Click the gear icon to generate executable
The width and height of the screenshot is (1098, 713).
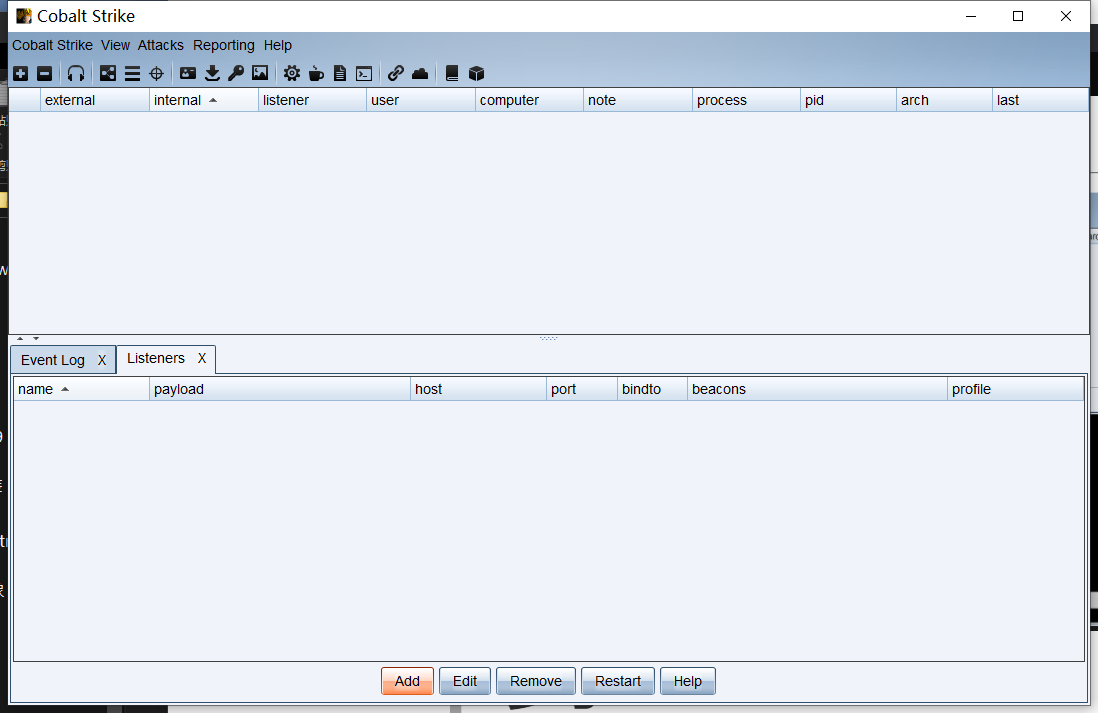click(292, 74)
